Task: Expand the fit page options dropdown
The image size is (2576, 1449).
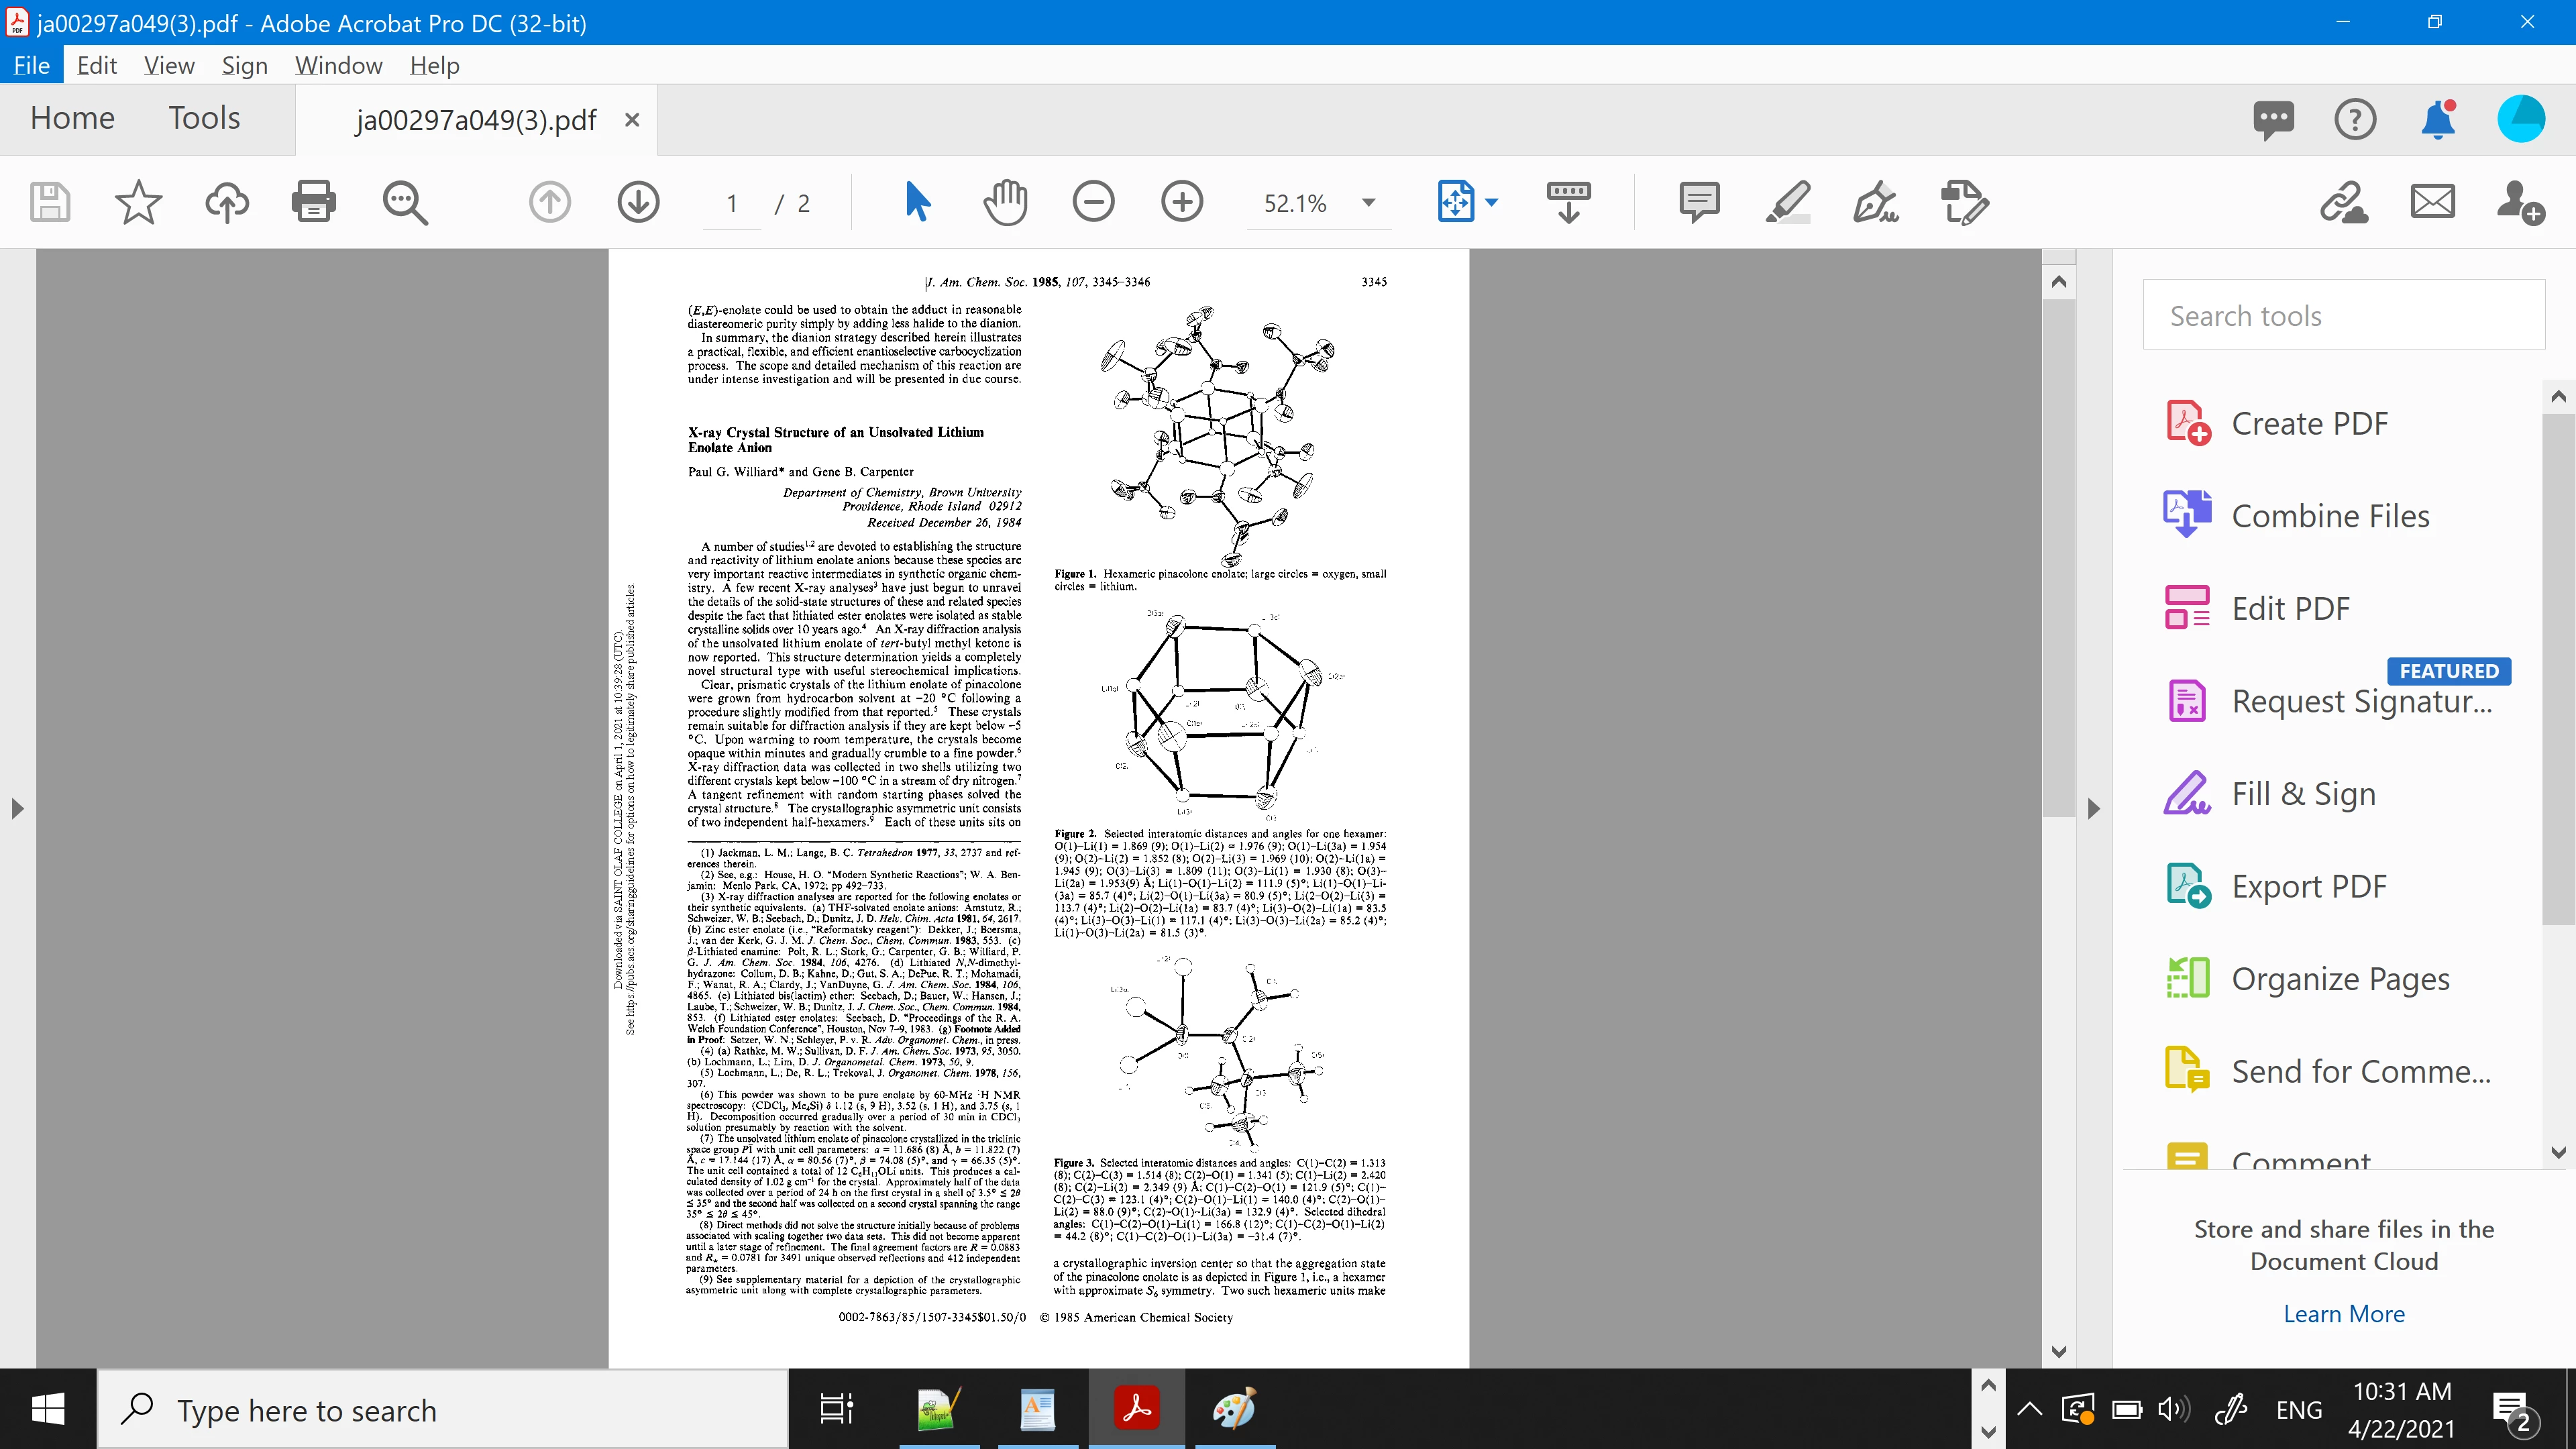Action: click(1492, 202)
